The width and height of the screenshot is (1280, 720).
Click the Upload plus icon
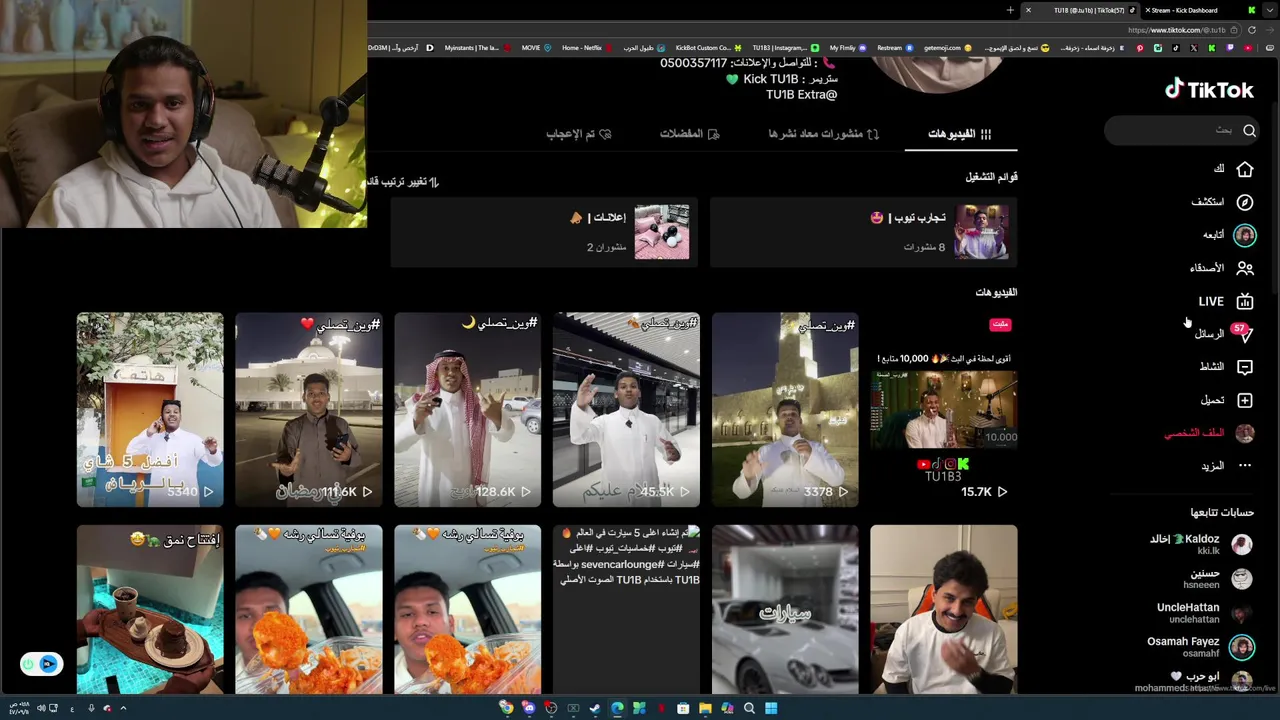click(1245, 400)
